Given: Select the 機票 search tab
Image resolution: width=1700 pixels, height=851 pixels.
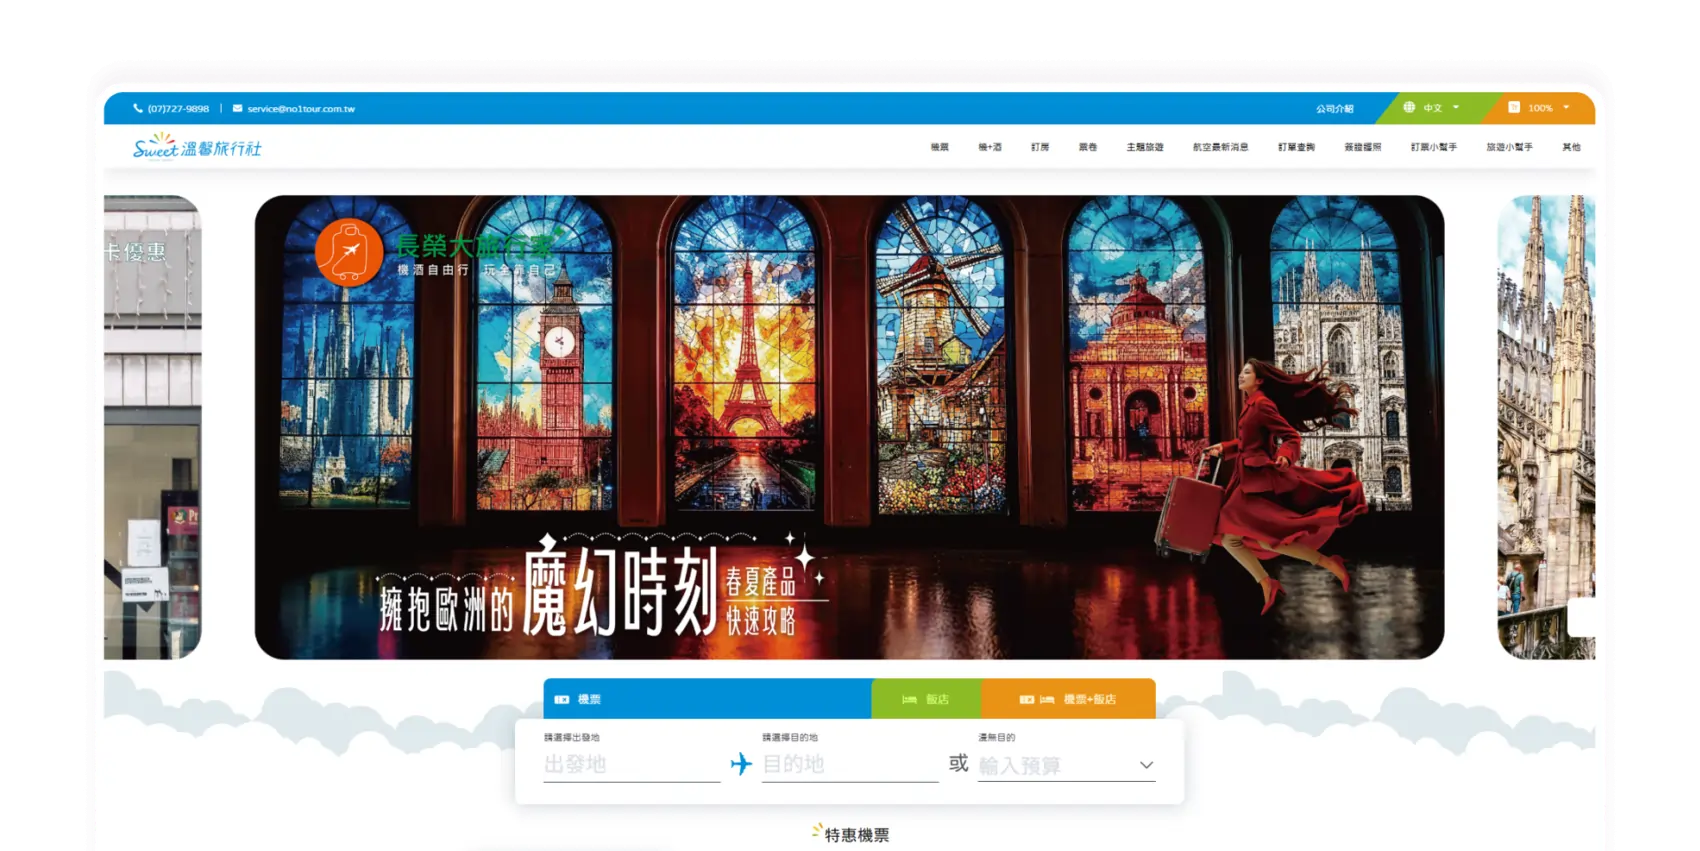Looking at the screenshot, I should click(589, 699).
